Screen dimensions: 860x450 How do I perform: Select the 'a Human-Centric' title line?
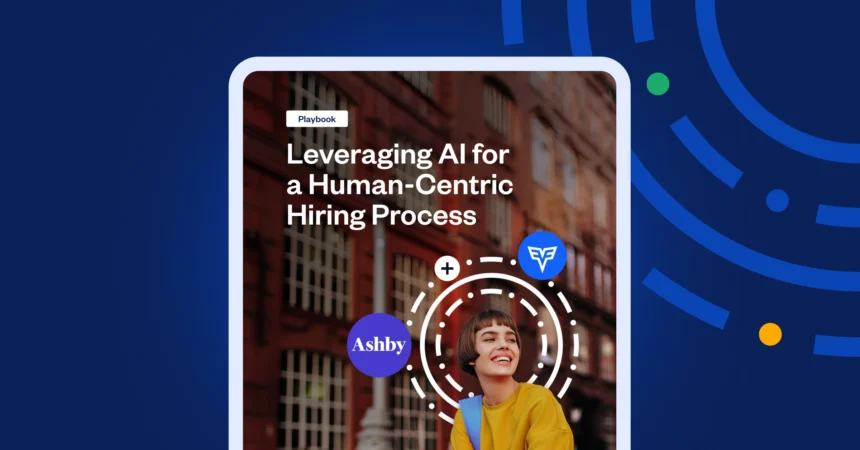pos(400,185)
